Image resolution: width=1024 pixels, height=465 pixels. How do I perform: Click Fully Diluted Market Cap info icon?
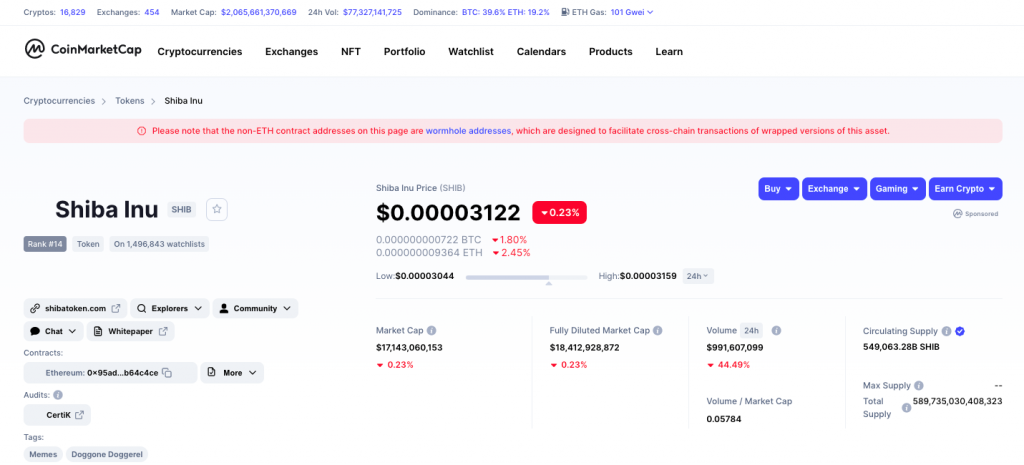658,330
